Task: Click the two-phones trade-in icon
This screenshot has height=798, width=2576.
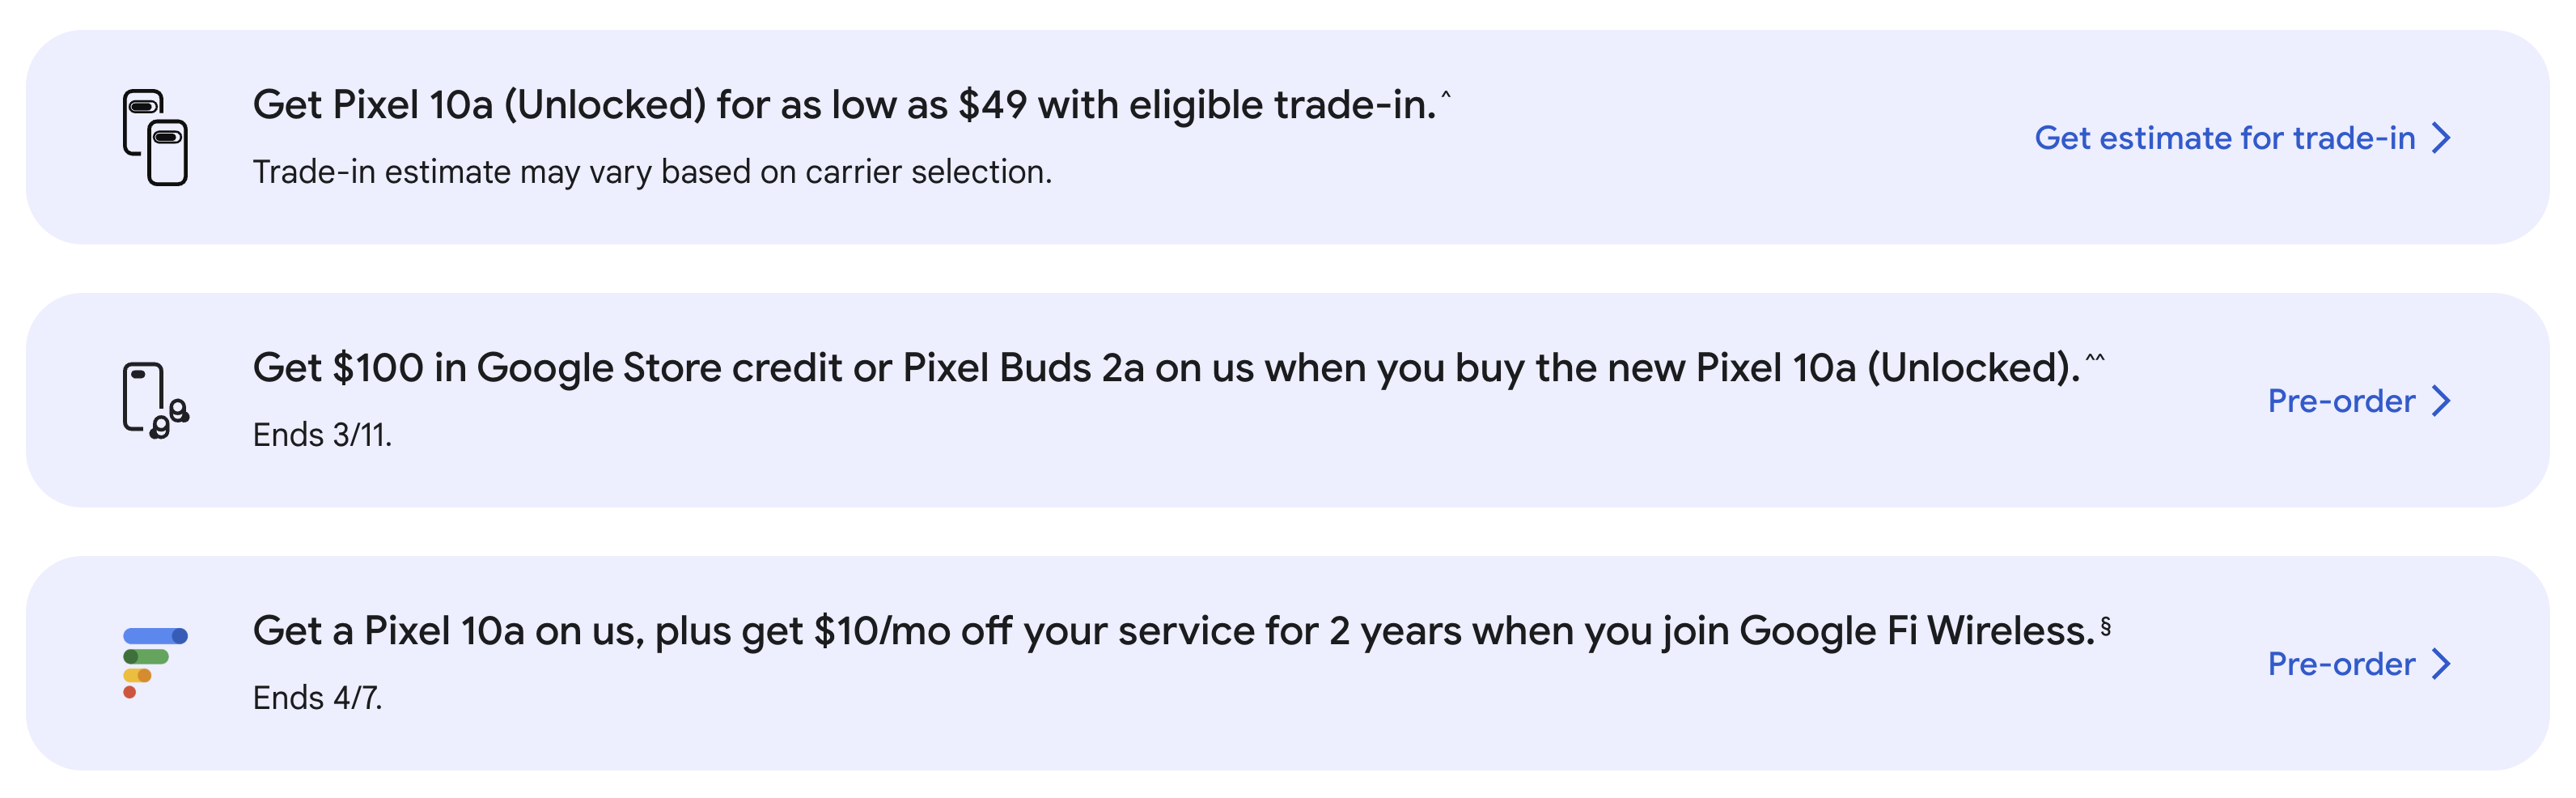Action: (x=155, y=137)
